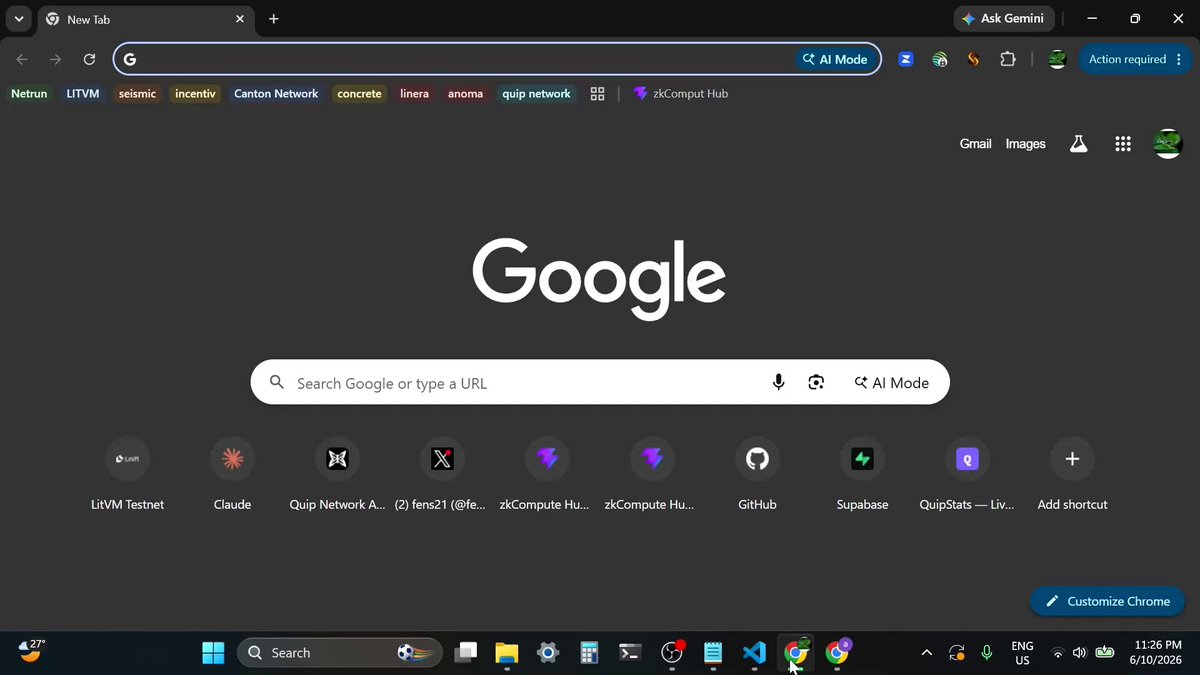Open Visual Studio Code from taskbar

point(754,653)
